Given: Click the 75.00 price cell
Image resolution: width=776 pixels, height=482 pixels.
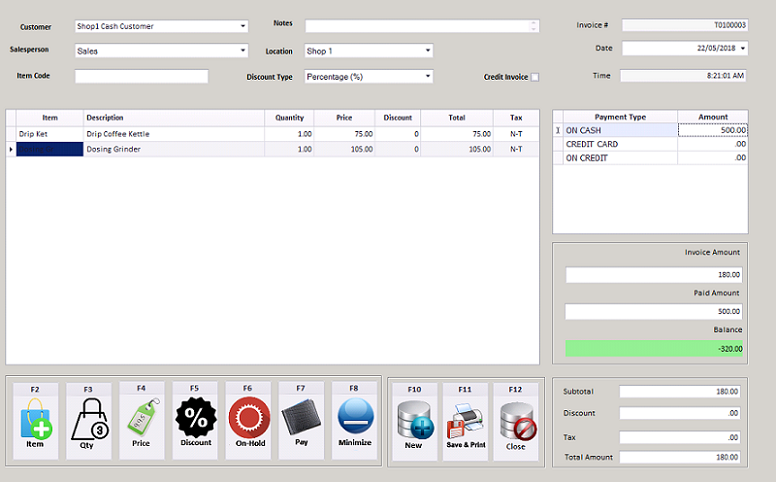Looking at the screenshot, I should click(344, 134).
